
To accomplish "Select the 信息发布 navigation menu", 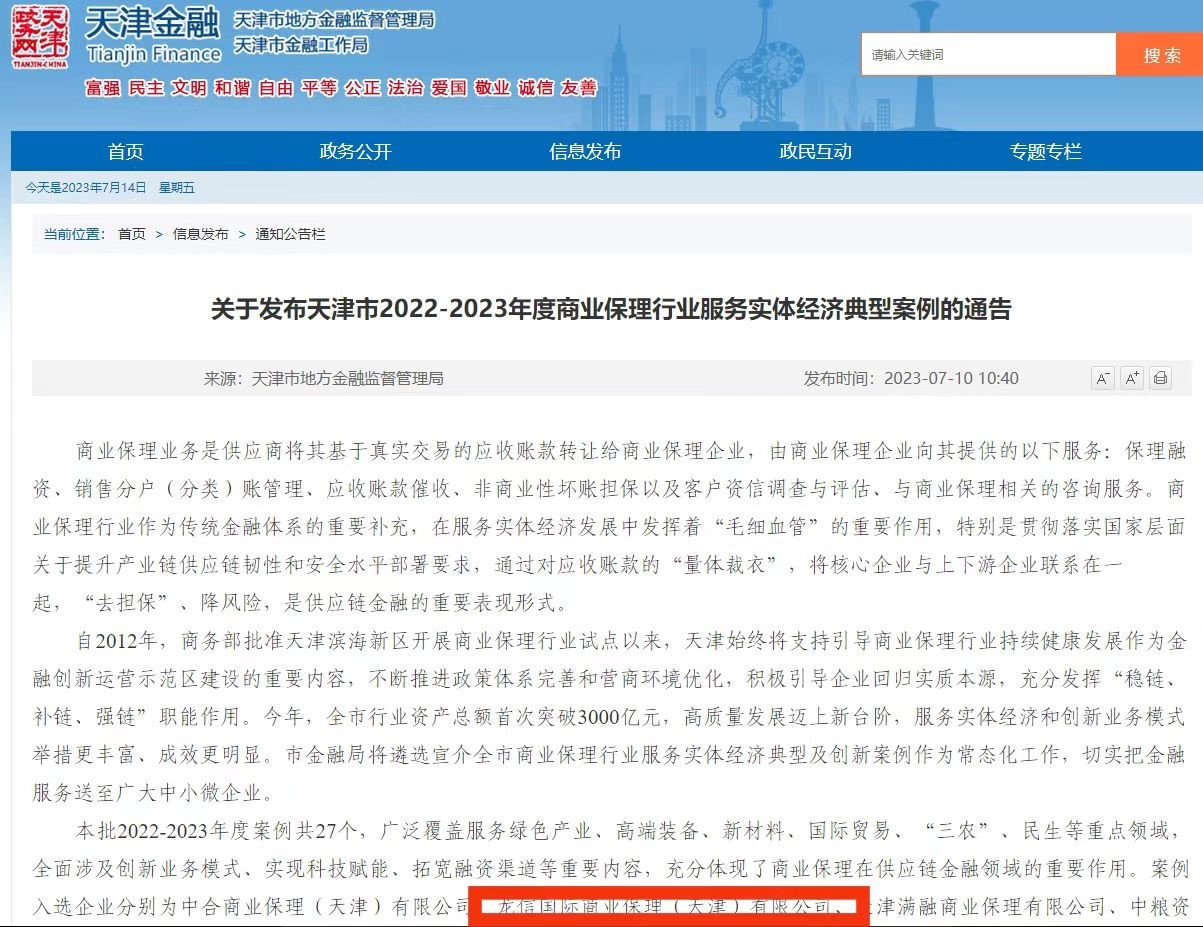I will point(586,151).
